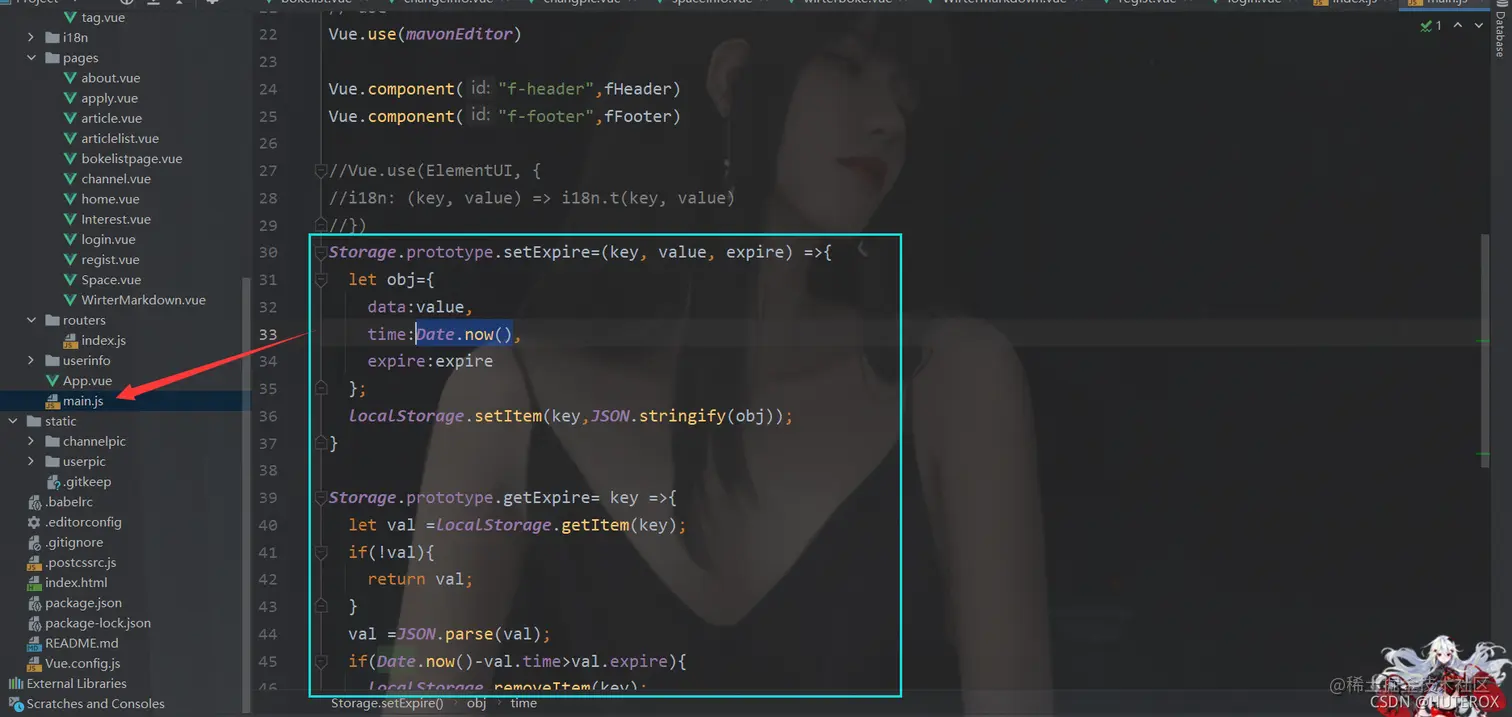
Task: Open home.vue file
Action: [x=110, y=199]
